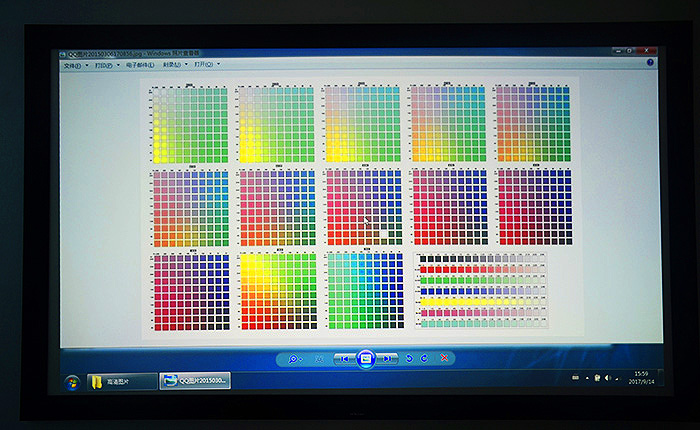Click the Windows Start button
The height and width of the screenshot is (430, 700).
[72, 381]
